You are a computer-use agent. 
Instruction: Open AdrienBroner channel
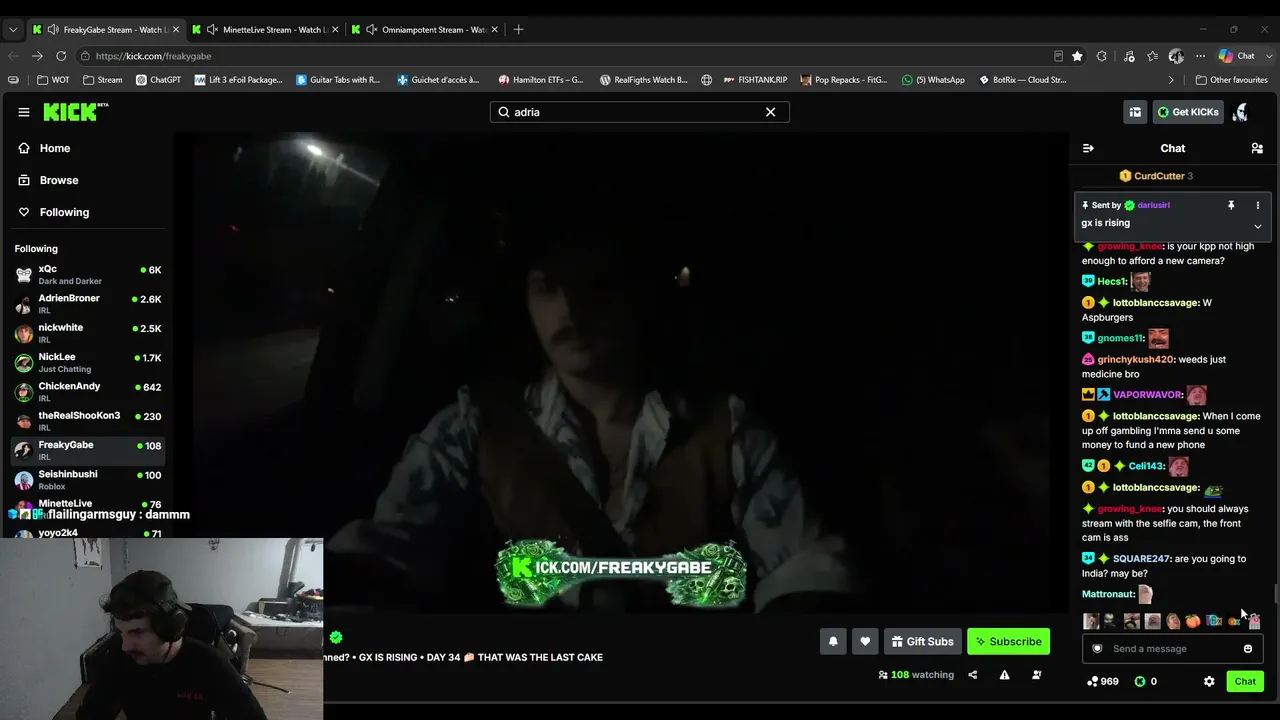coord(88,304)
